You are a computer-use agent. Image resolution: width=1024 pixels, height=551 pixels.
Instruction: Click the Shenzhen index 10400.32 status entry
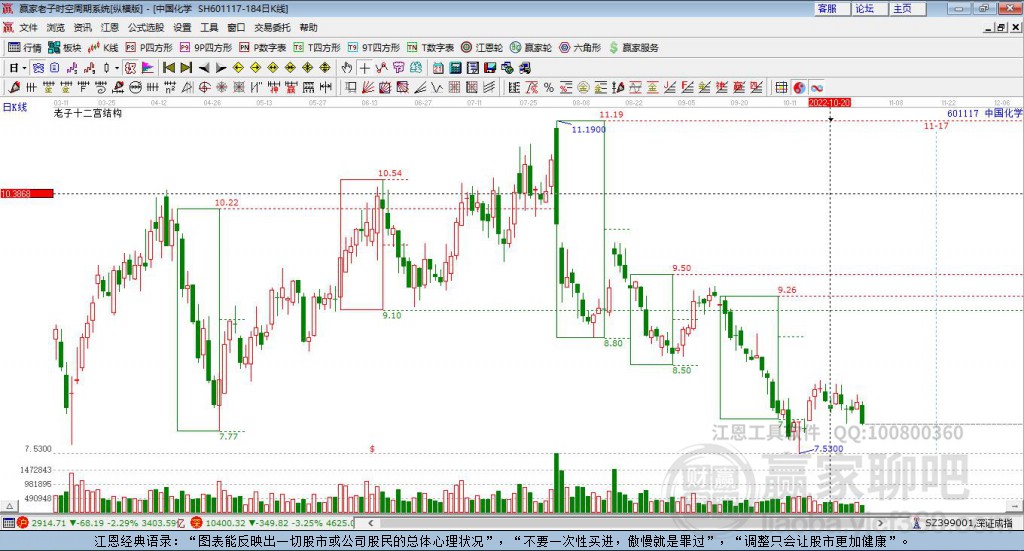(273, 523)
